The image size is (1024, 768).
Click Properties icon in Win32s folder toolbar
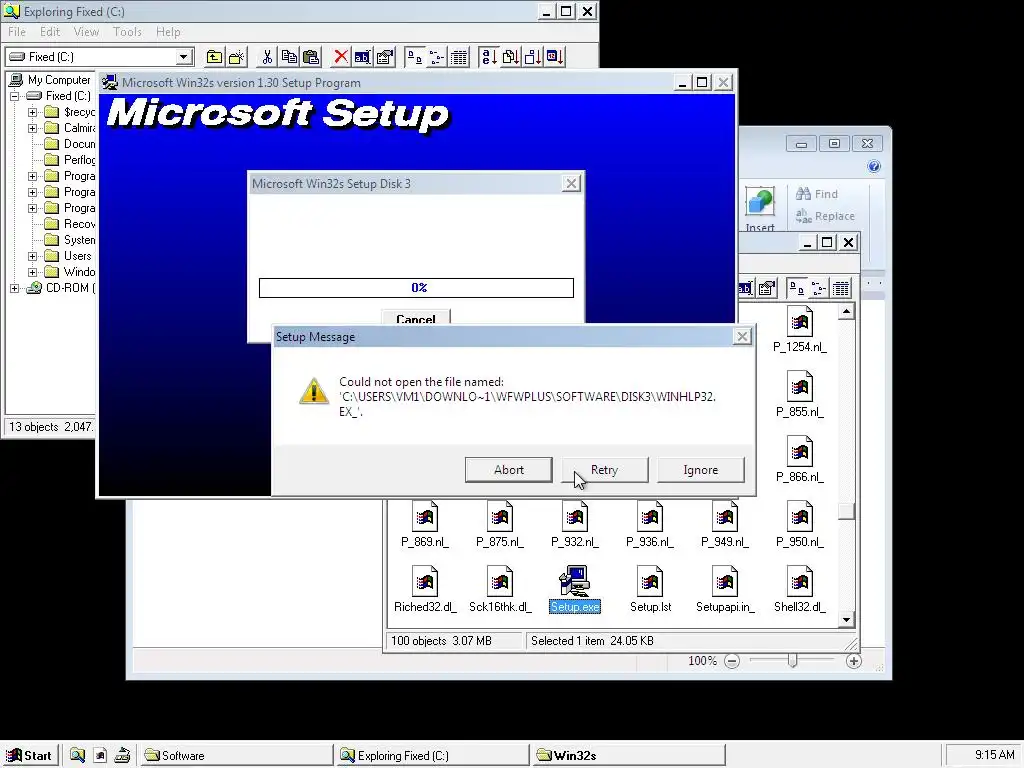tap(767, 287)
